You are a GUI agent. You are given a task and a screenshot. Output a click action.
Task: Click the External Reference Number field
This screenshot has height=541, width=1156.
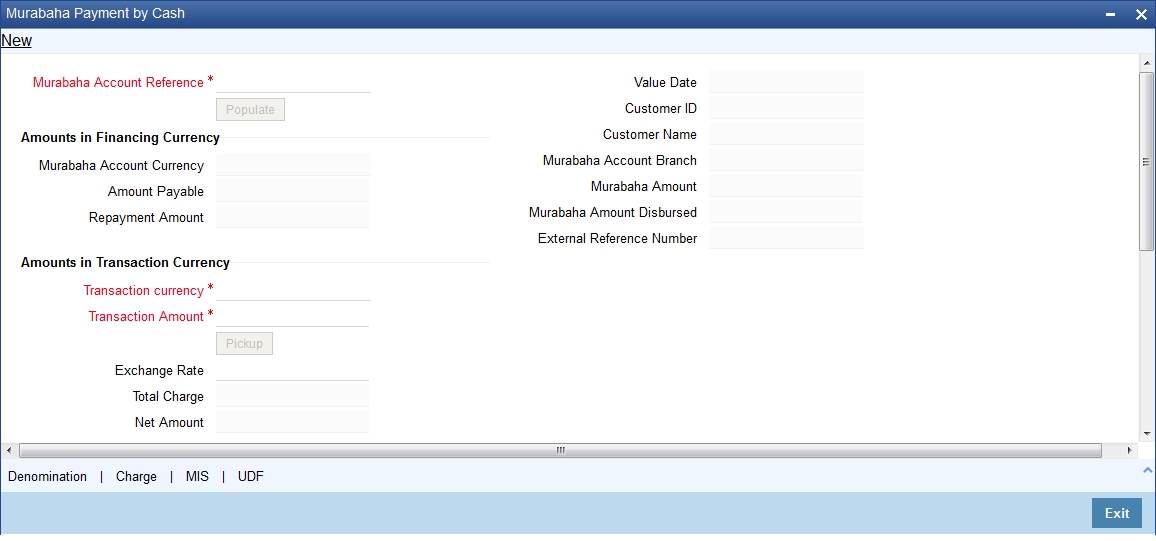click(x=786, y=238)
